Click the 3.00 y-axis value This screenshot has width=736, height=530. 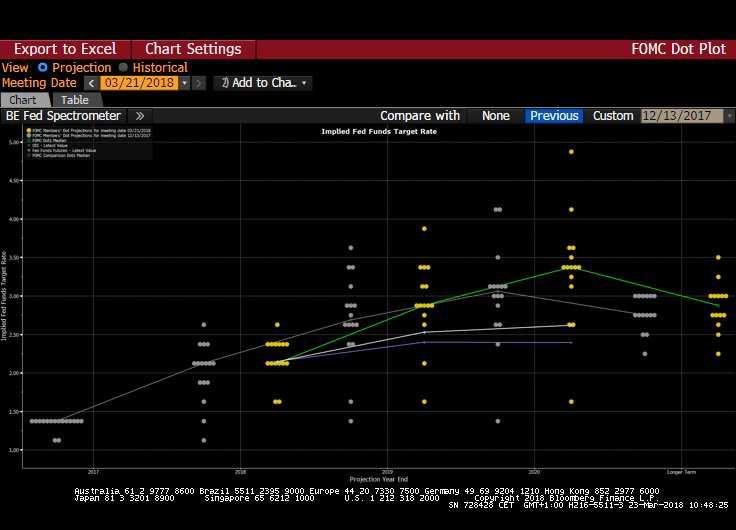pyautogui.click(x=14, y=296)
